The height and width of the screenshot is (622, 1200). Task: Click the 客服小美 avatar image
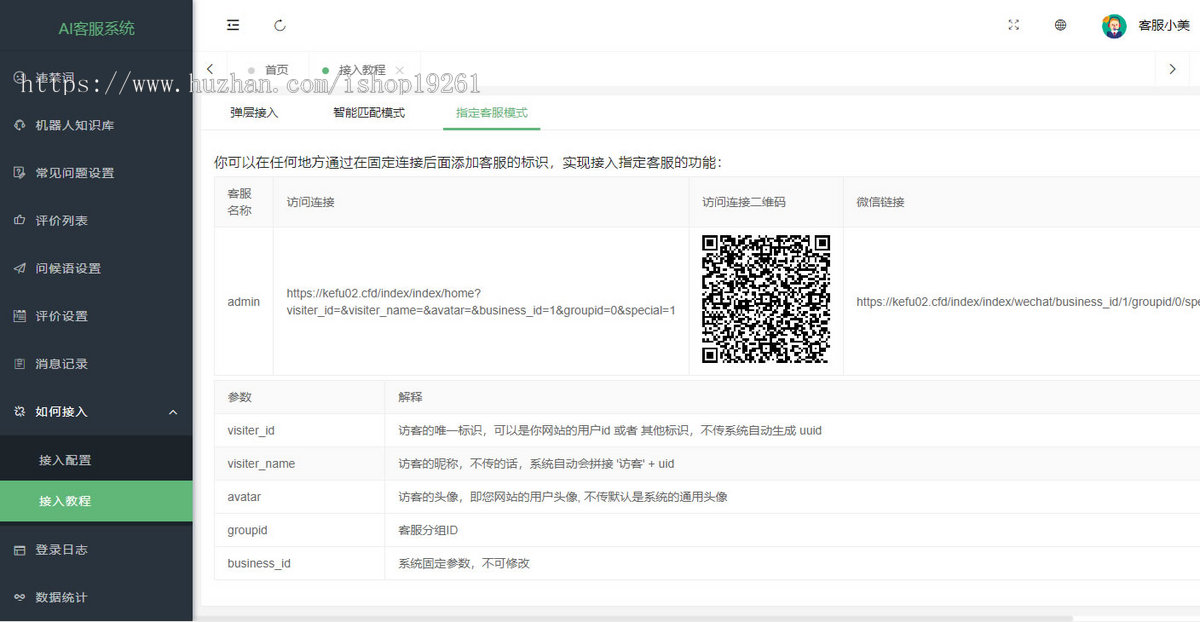(1114, 26)
